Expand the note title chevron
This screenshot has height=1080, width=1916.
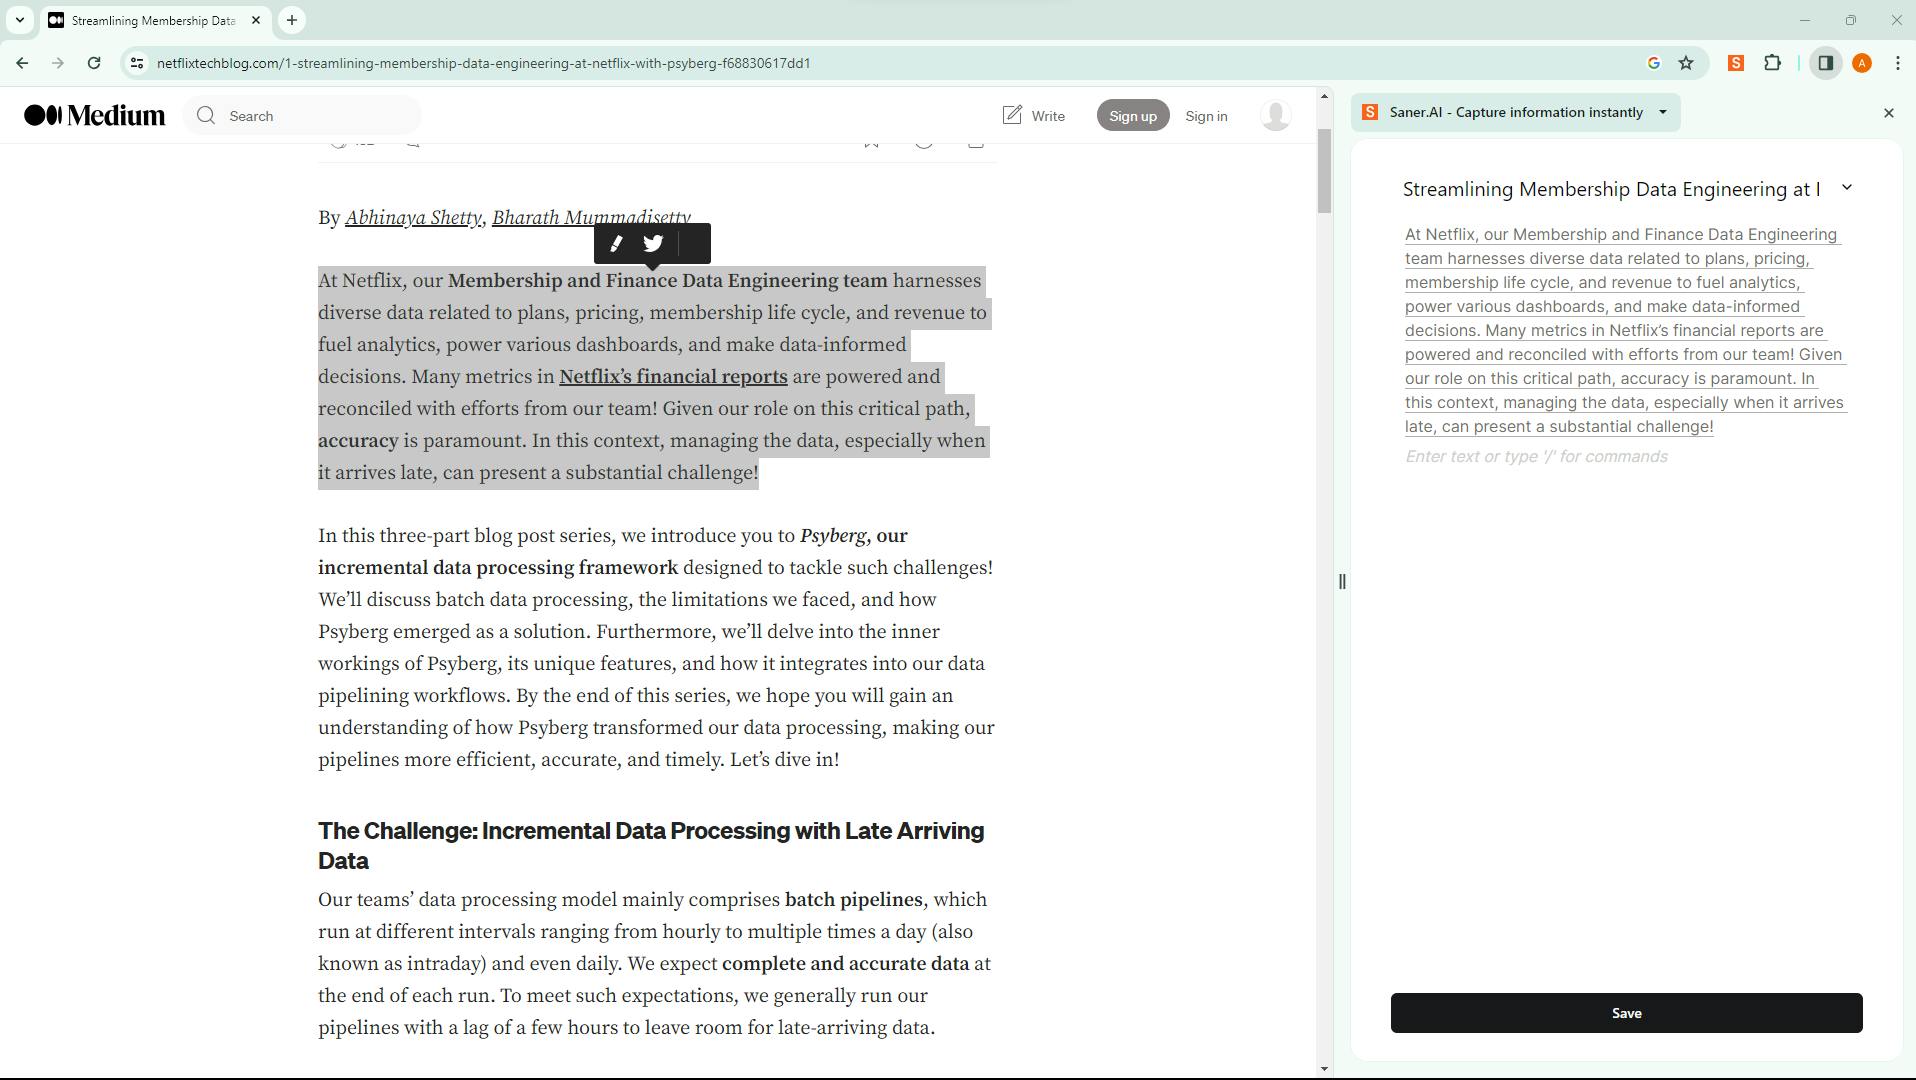tap(1847, 188)
